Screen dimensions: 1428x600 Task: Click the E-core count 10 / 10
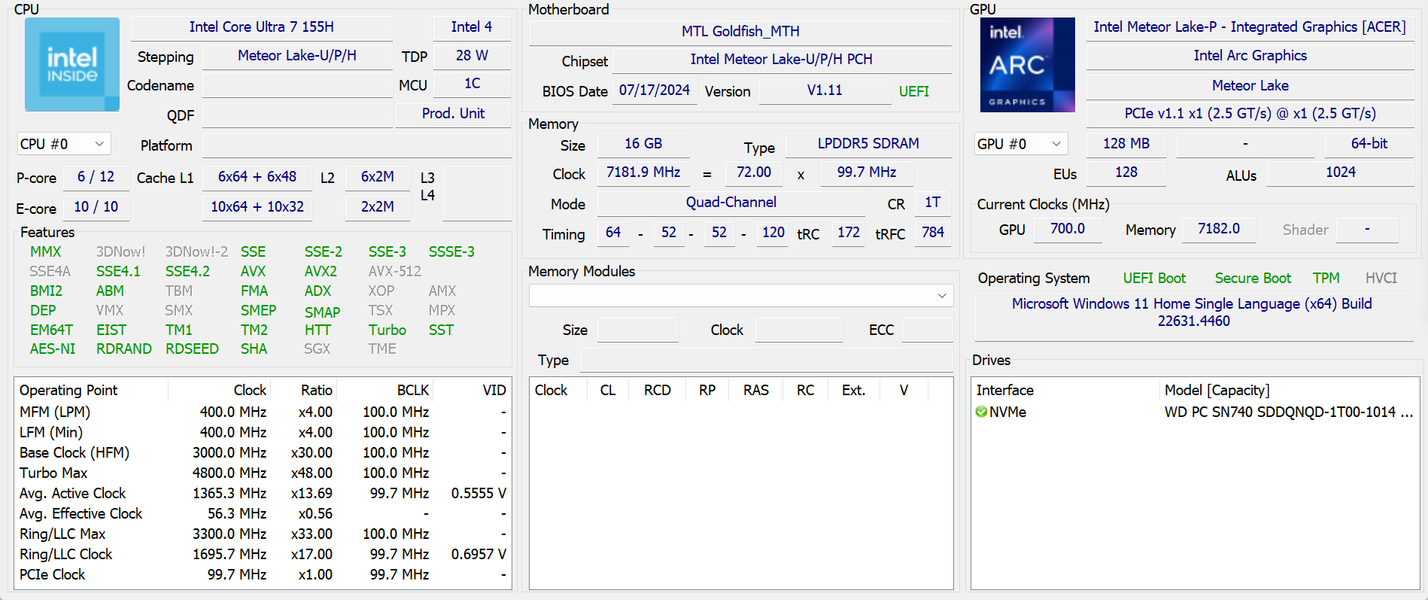96,207
